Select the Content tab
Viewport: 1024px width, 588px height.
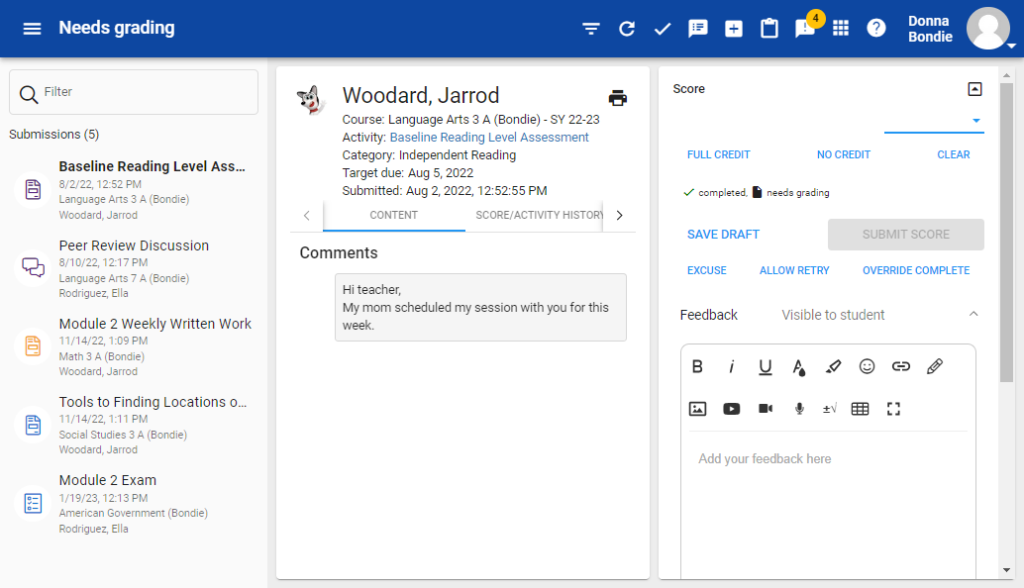click(394, 215)
